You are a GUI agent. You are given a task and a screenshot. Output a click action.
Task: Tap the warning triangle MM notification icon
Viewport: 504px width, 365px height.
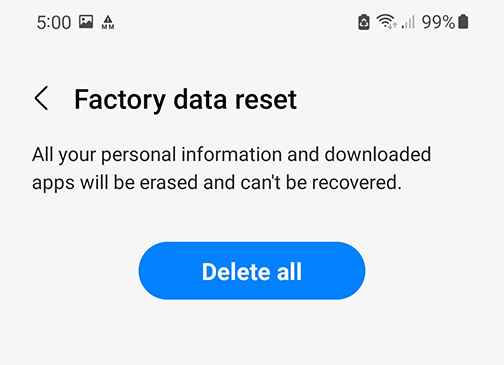(x=108, y=22)
